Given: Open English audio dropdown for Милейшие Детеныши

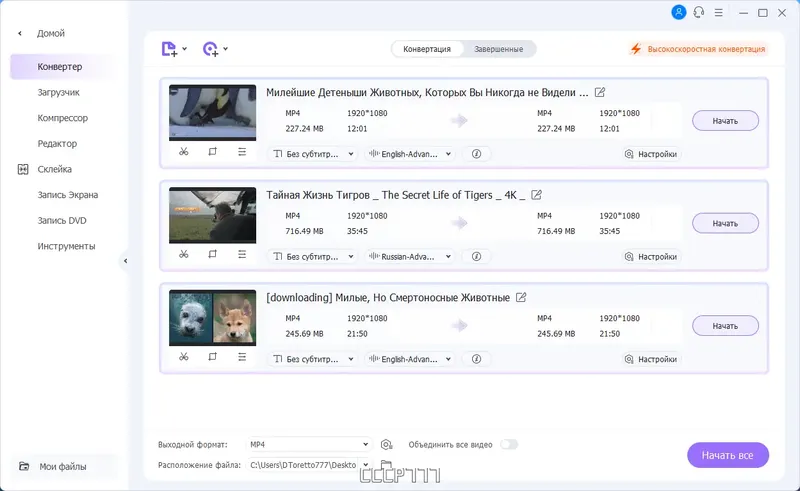Looking at the screenshot, I should click(410, 154).
